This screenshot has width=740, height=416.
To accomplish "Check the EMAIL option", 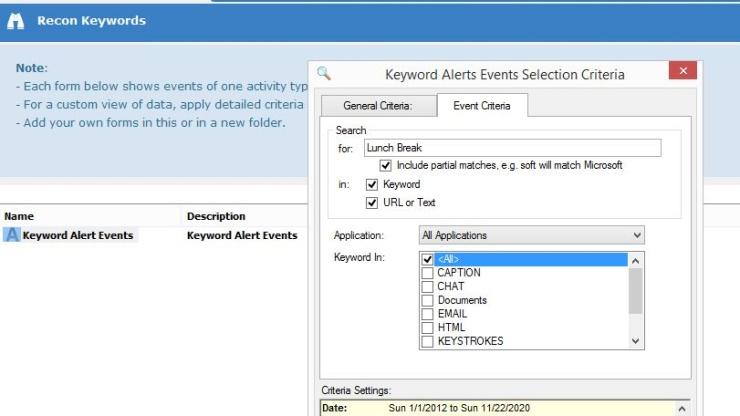I will pos(427,314).
